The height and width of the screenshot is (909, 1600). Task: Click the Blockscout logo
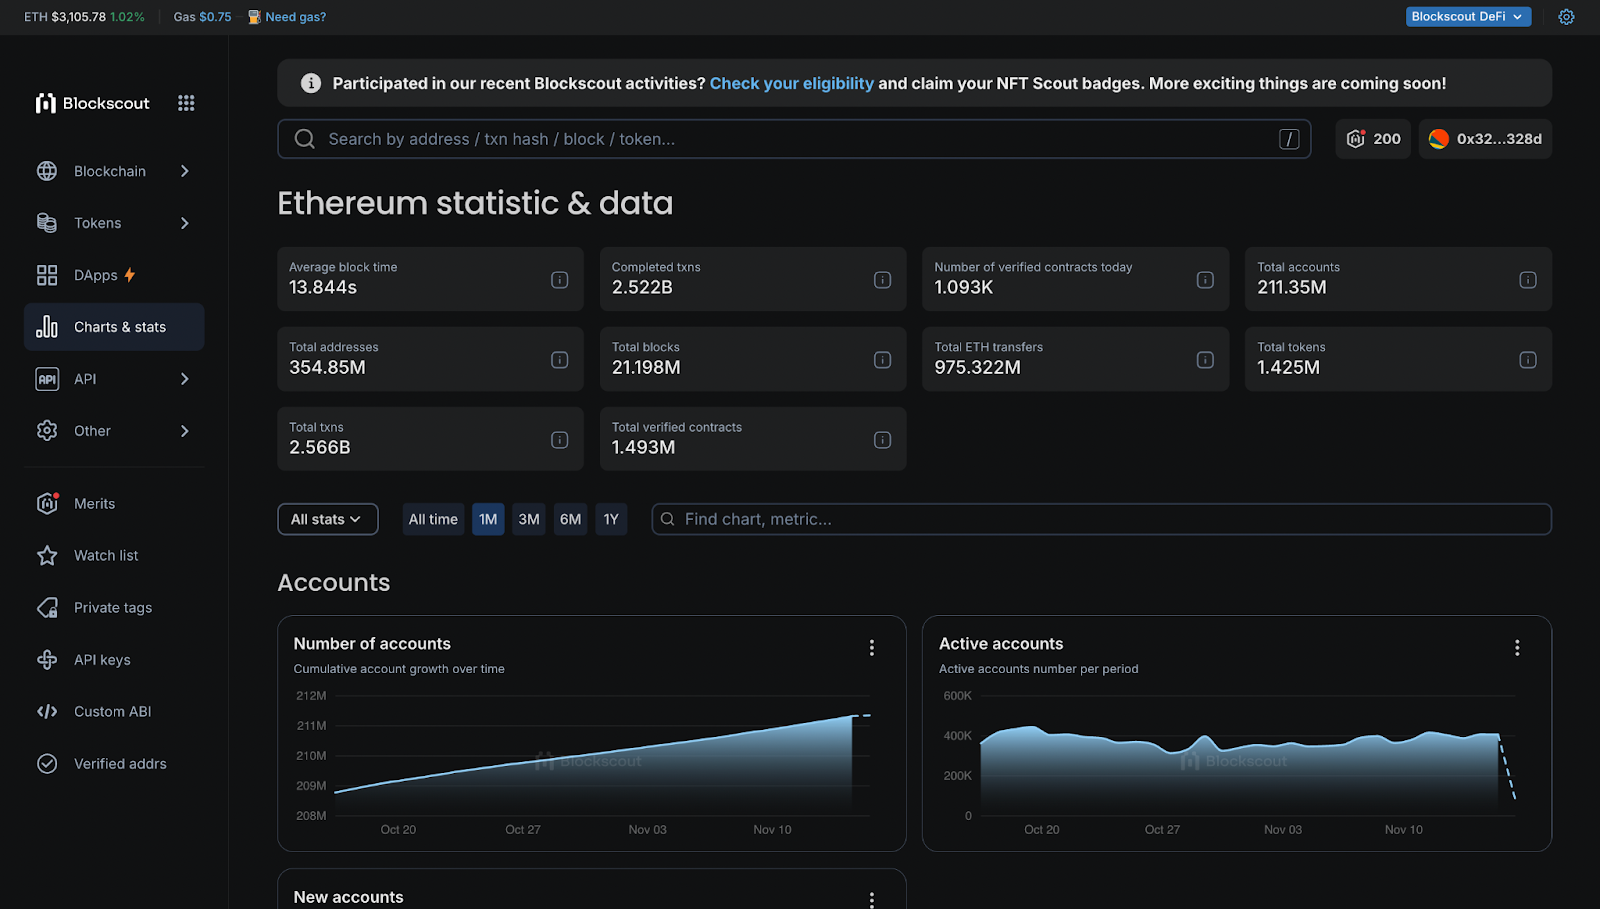pyautogui.click(x=92, y=103)
